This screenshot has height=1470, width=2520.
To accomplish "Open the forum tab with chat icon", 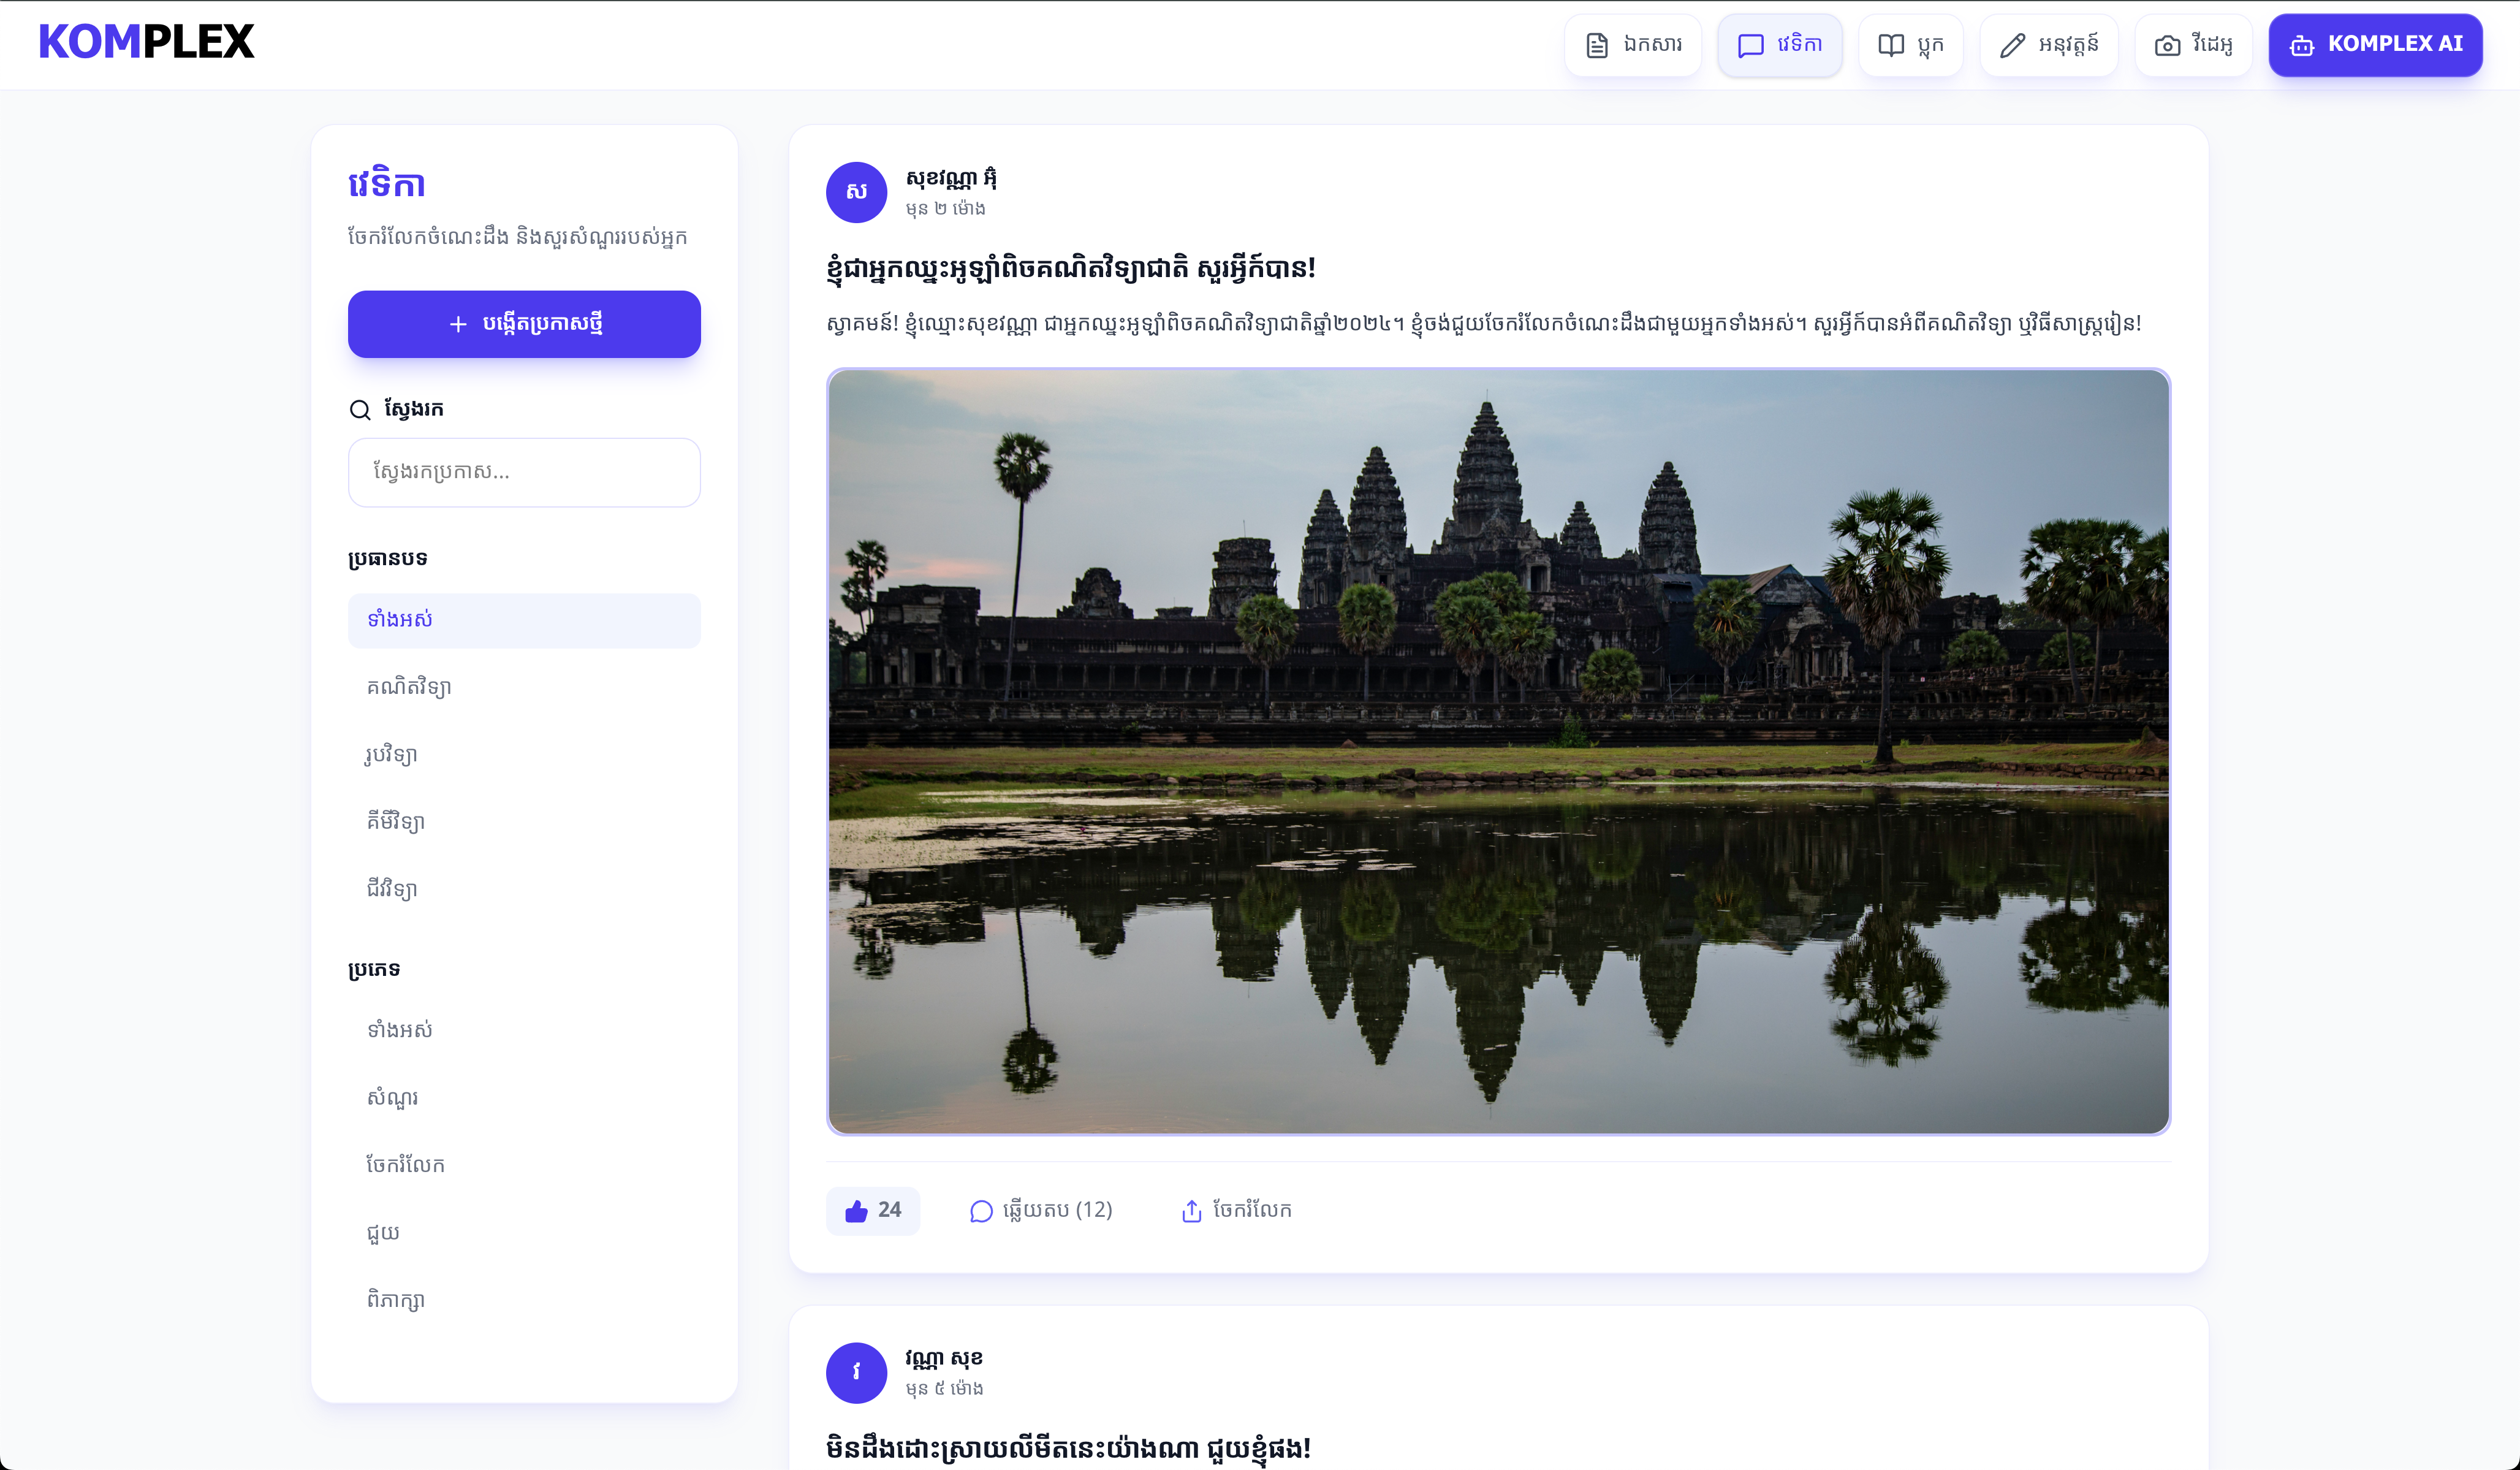I will (1780, 45).
